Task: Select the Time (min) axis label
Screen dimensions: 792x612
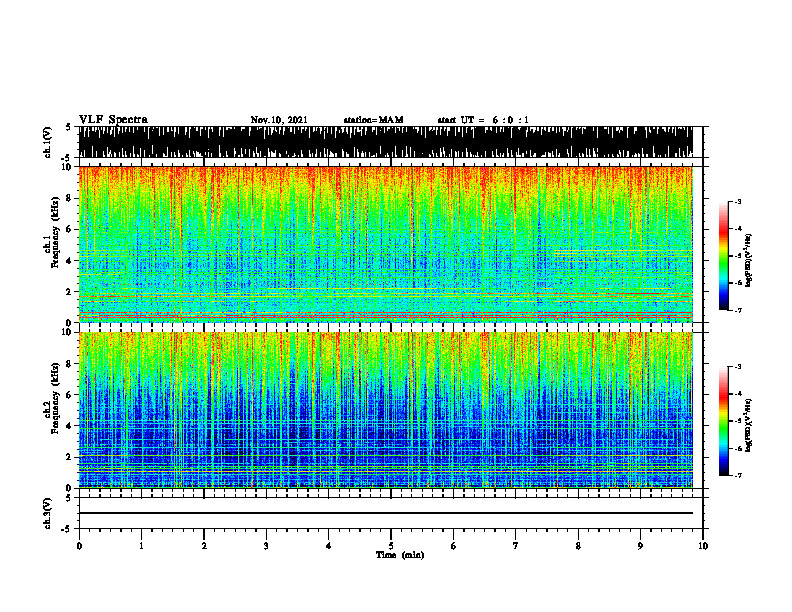Action: (x=400, y=555)
